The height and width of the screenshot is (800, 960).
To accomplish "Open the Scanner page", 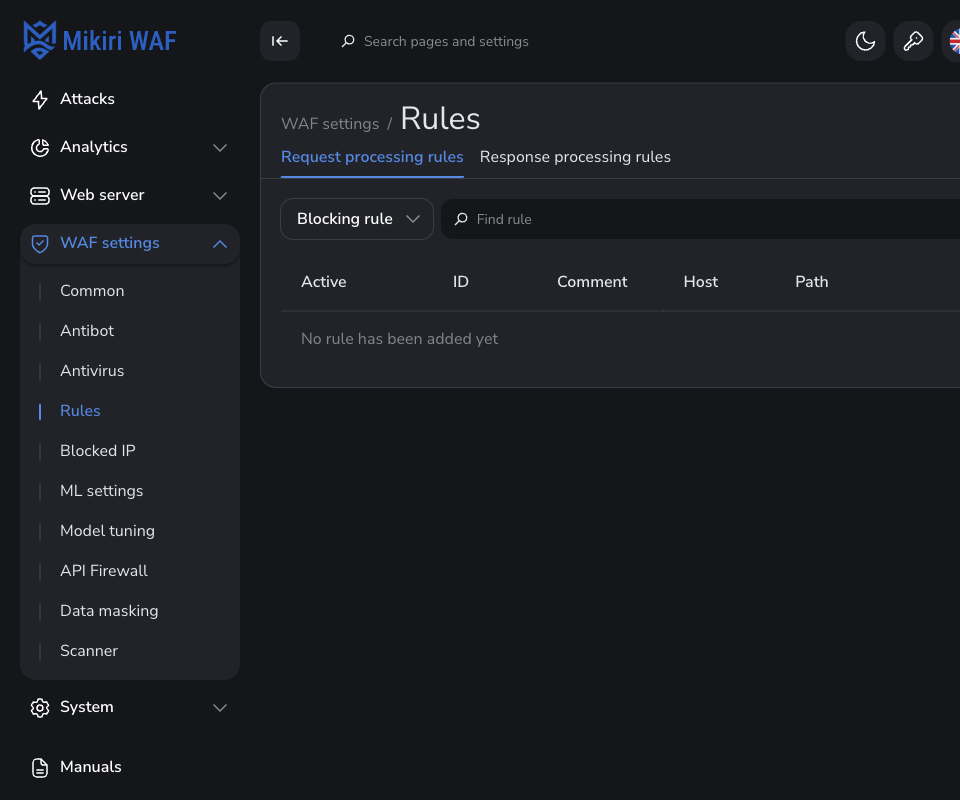I will point(89,651).
